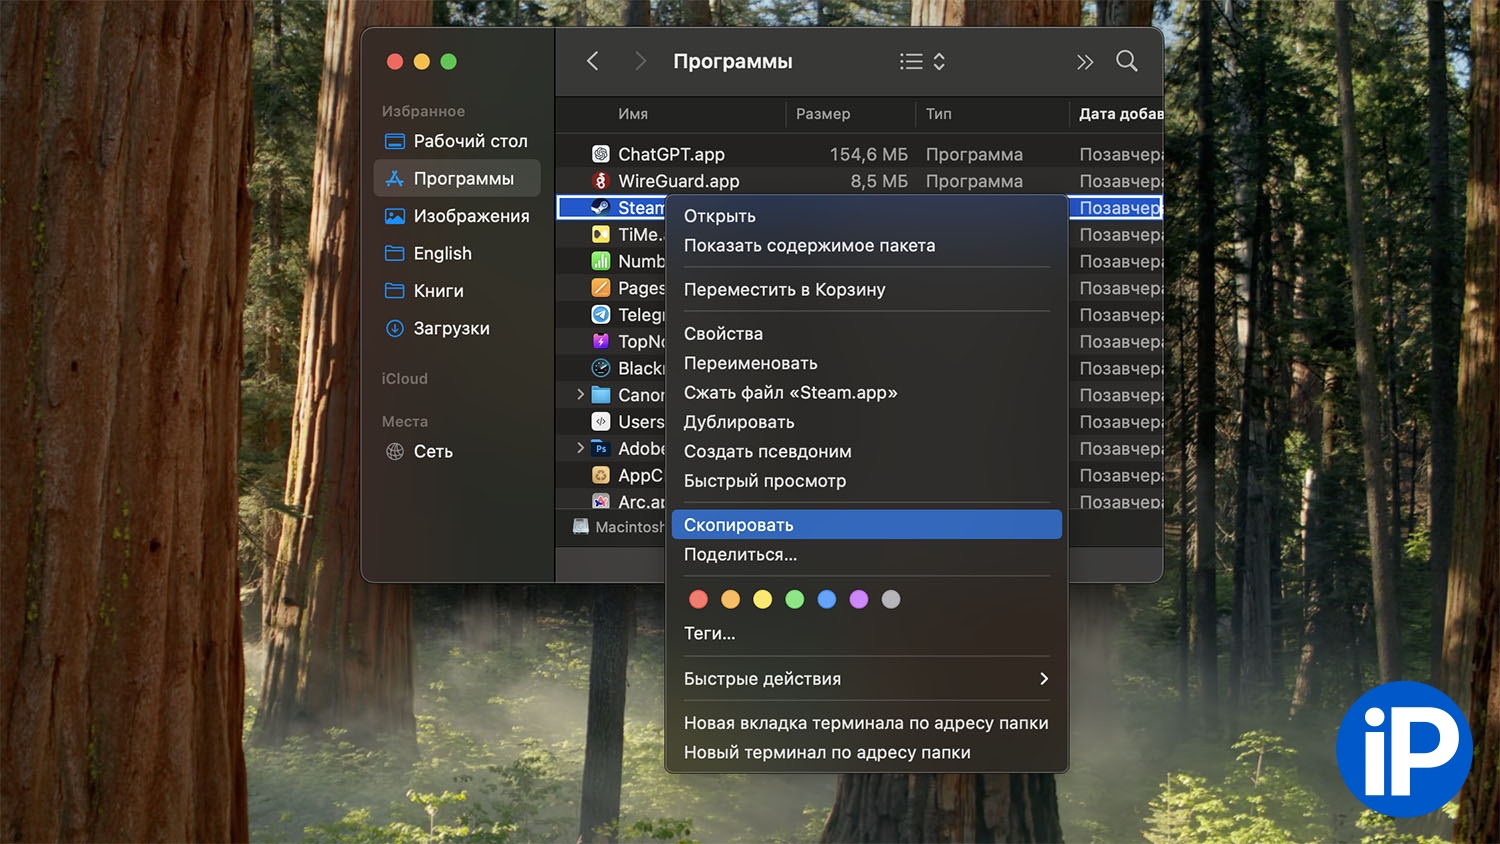
Task: Apply the green color tag
Action: (x=795, y=599)
